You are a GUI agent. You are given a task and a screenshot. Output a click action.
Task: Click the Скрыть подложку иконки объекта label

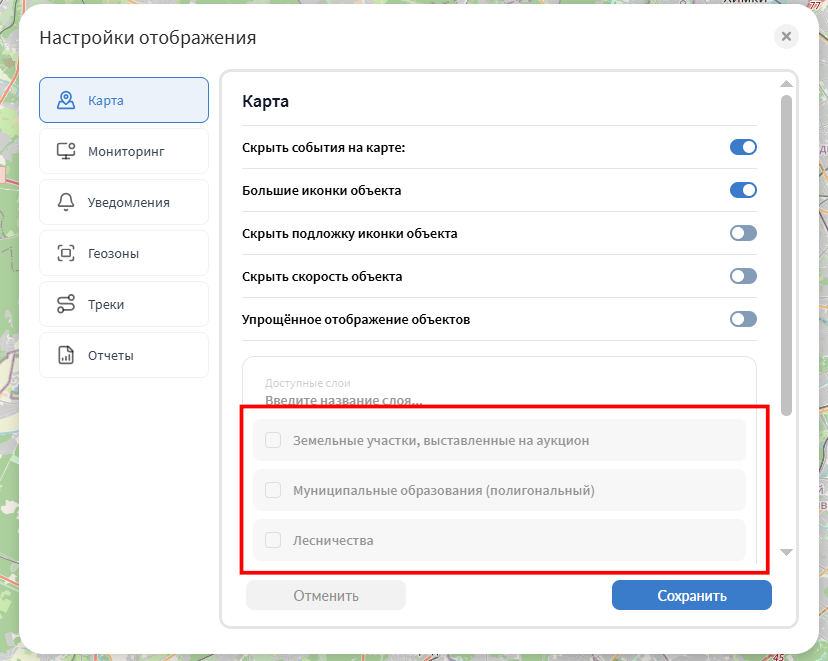350,234
